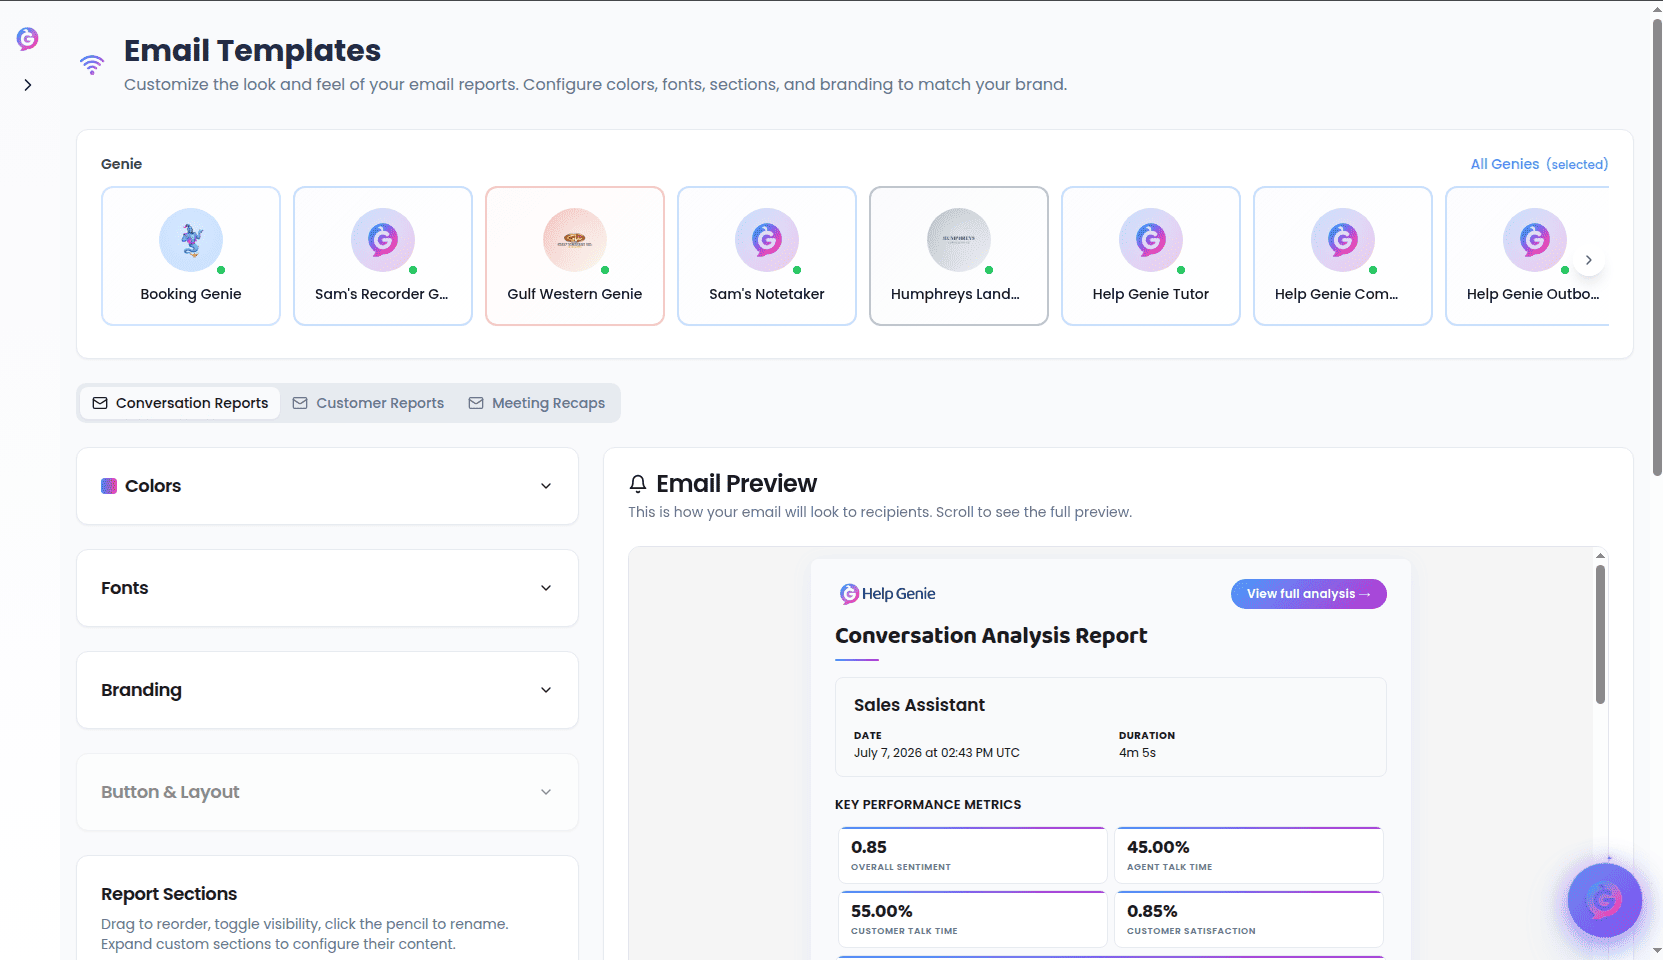Select the Gulf Western Genie avatar
The width and height of the screenshot is (1663, 960).
click(575, 240)
